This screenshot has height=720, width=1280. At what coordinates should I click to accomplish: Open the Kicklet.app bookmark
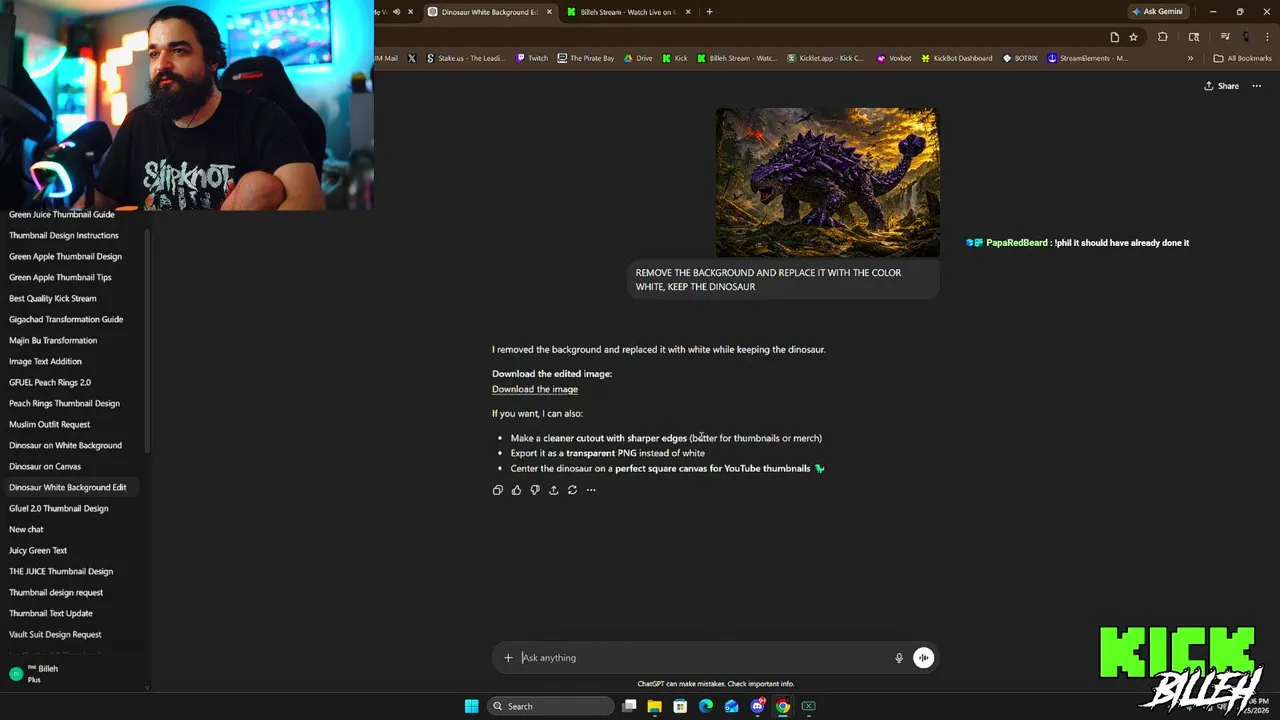point(825,58)
